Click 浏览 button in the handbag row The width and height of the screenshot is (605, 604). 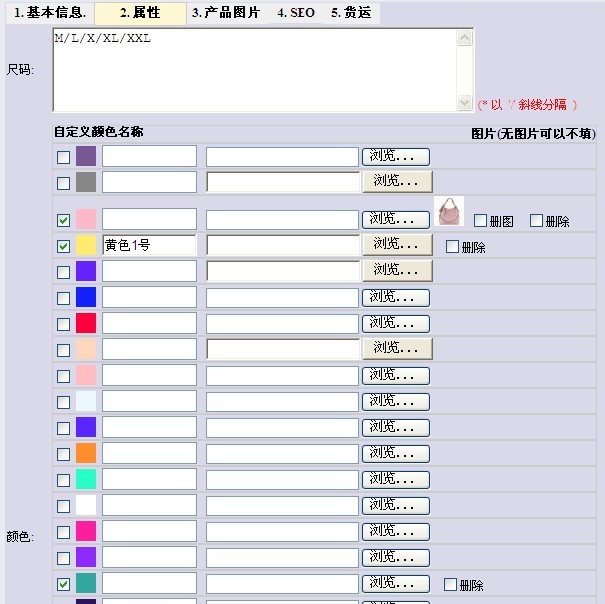coord(396,220)
